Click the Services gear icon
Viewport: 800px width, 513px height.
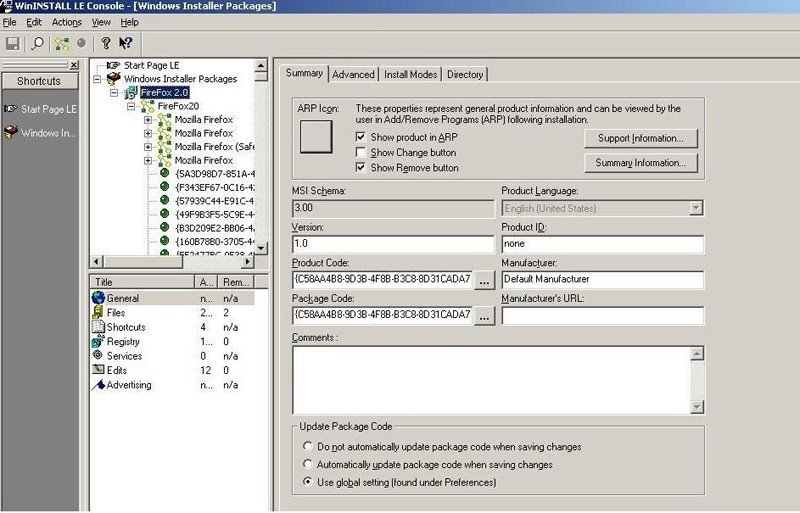tap(98, 355)
